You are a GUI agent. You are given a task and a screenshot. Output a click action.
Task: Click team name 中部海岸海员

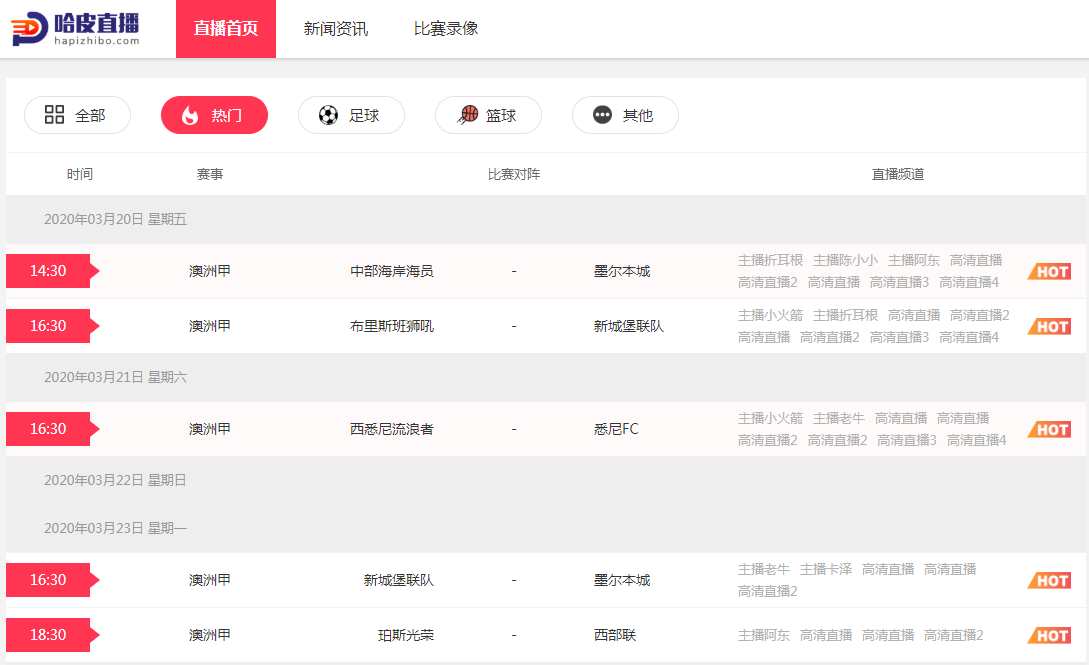click(392, 271)
